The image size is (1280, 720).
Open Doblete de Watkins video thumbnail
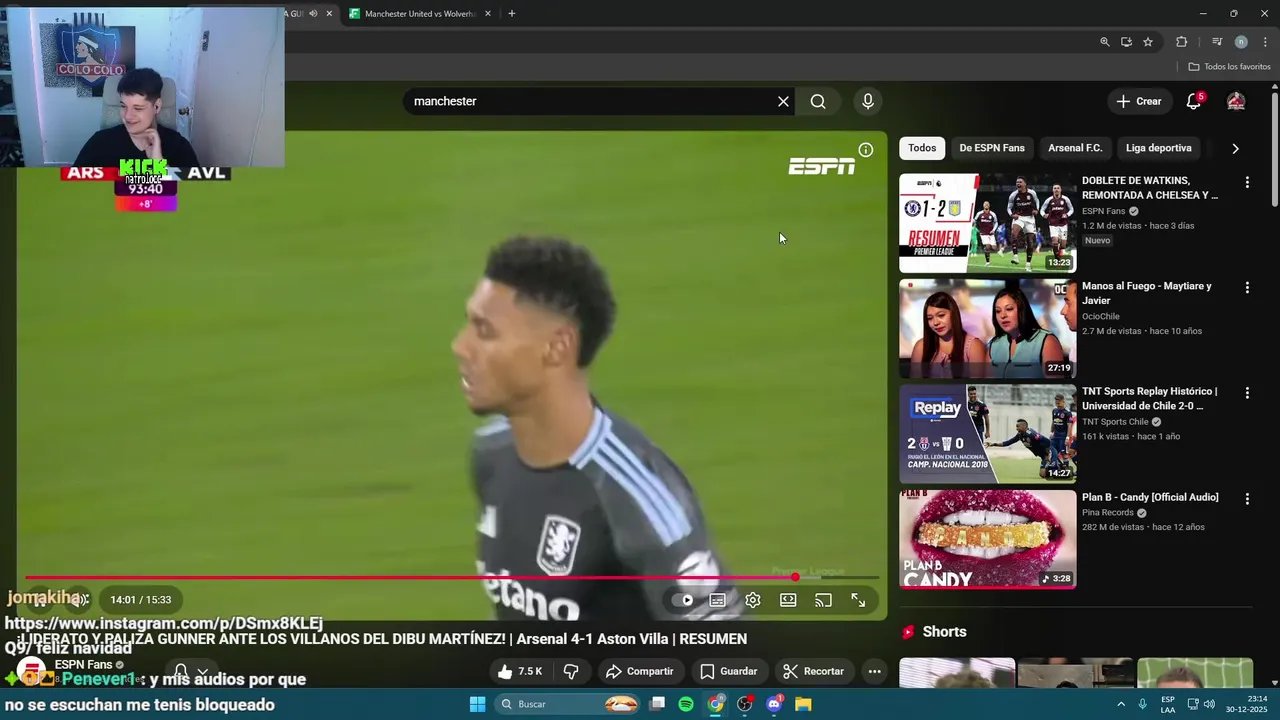click(987, 223)
